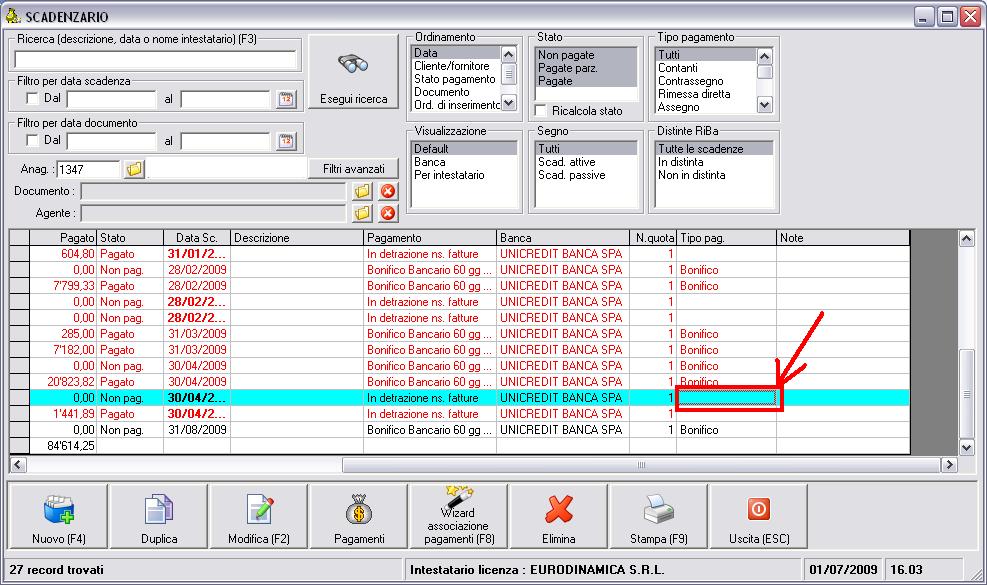The height and width of the screenshot is (585, 987).
Task: Select Cliente/fornitore in Ordinamento list
Action: pyautogui.click(x=451, y=66)
